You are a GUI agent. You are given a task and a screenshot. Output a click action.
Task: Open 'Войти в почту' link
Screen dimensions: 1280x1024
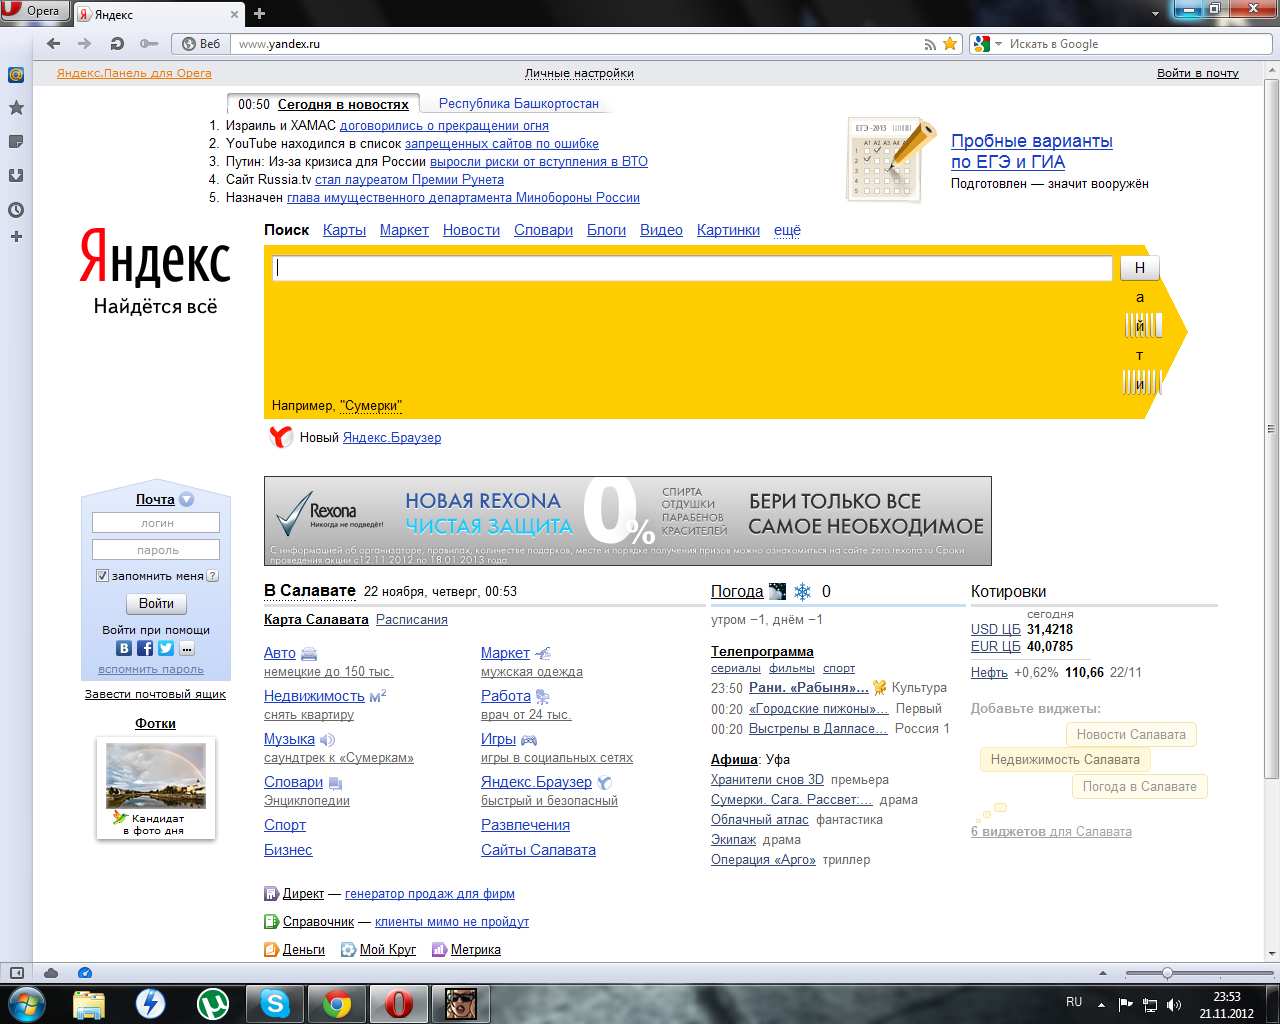tap(1198, 73)
